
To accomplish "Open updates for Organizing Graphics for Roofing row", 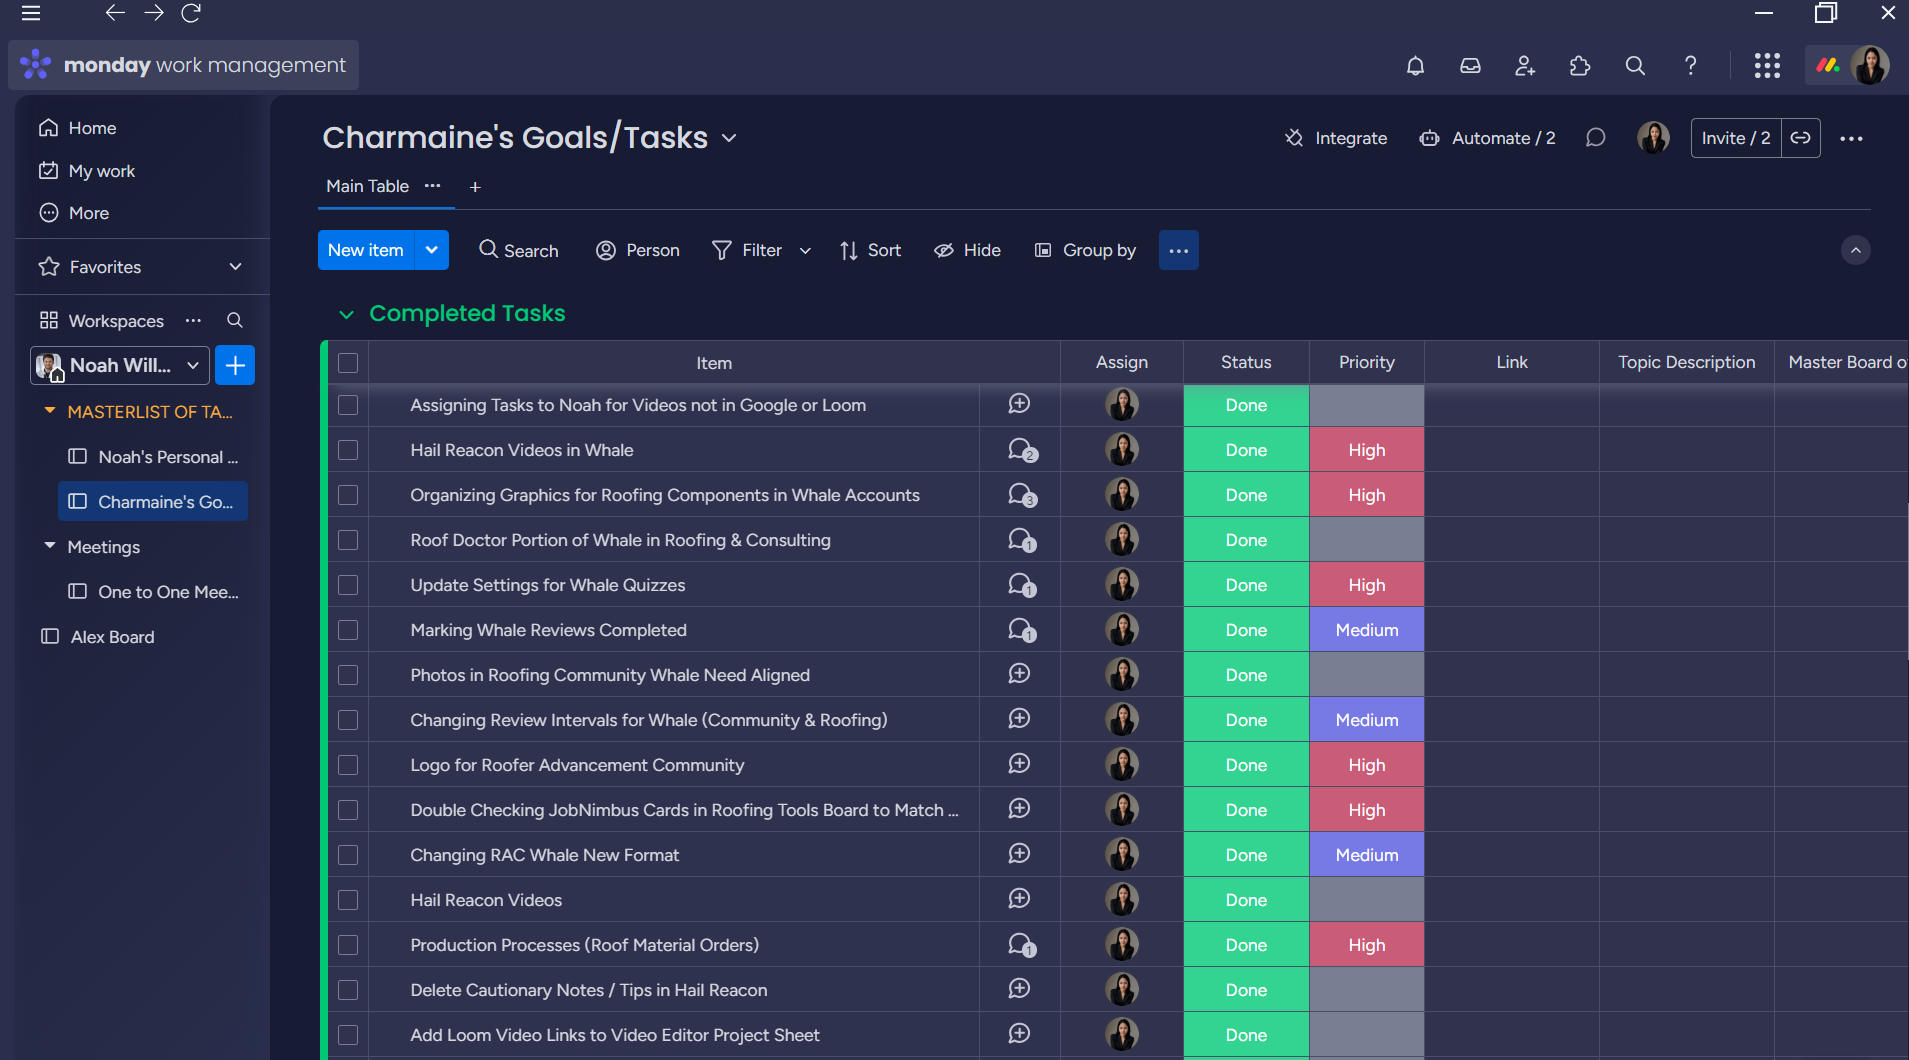I will (x=1022, y=495).
